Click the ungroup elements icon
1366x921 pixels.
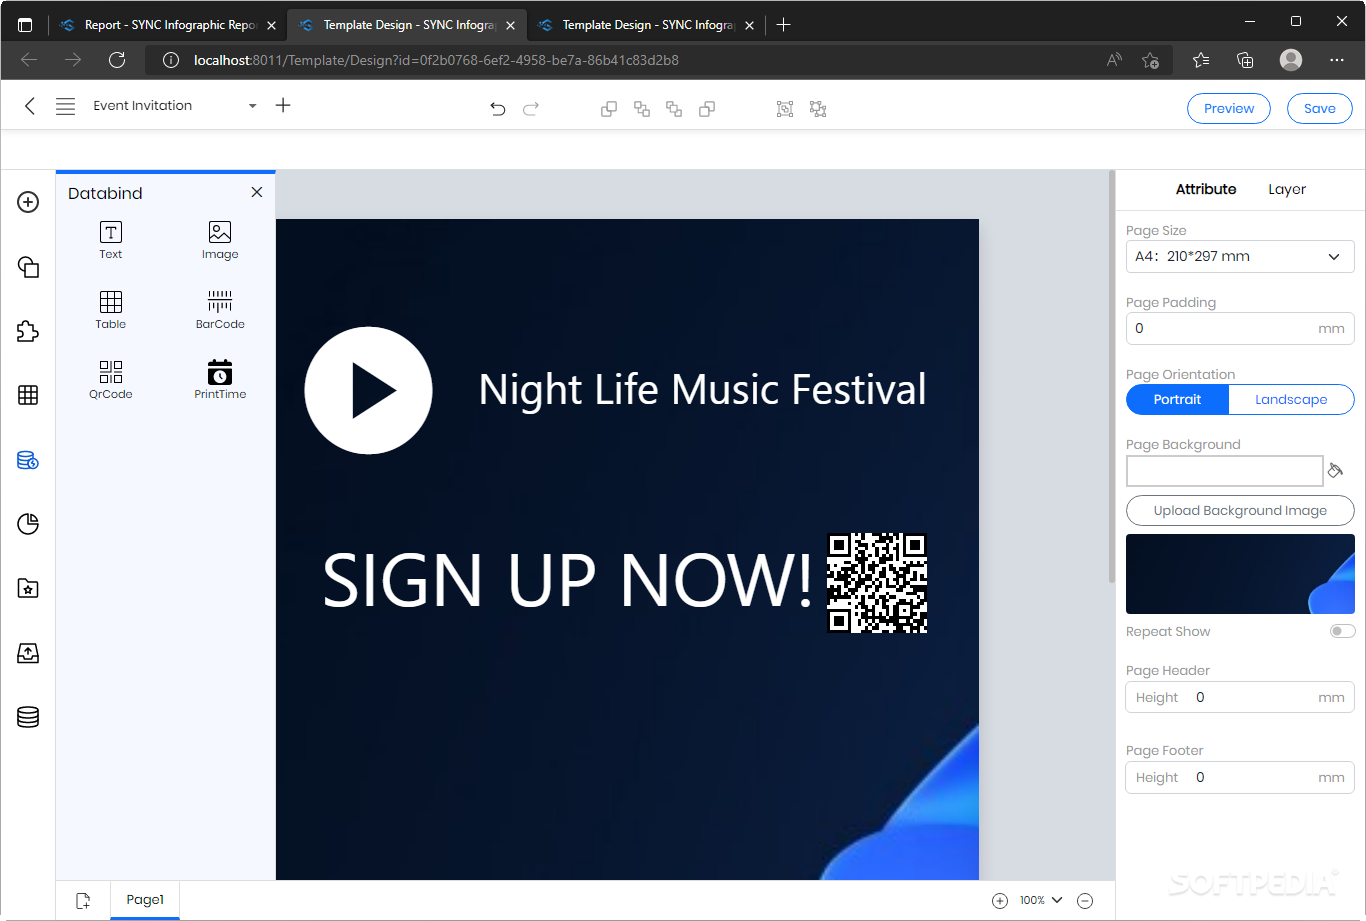coord(818,109)
